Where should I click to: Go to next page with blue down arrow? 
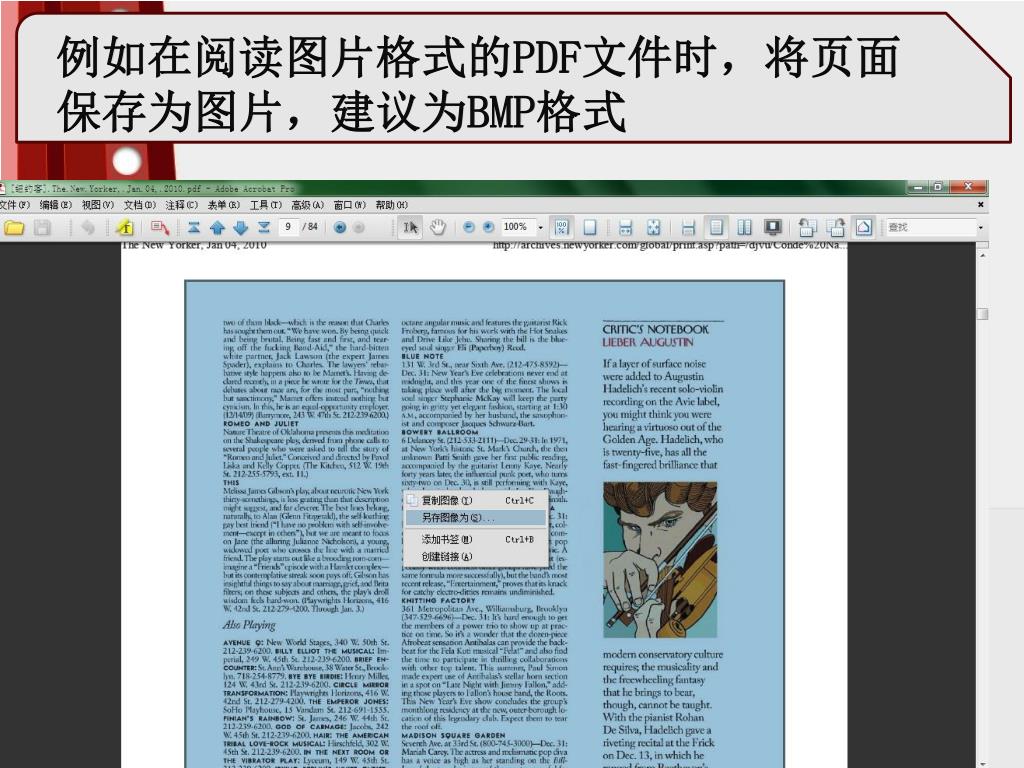[x=240, y=227]
